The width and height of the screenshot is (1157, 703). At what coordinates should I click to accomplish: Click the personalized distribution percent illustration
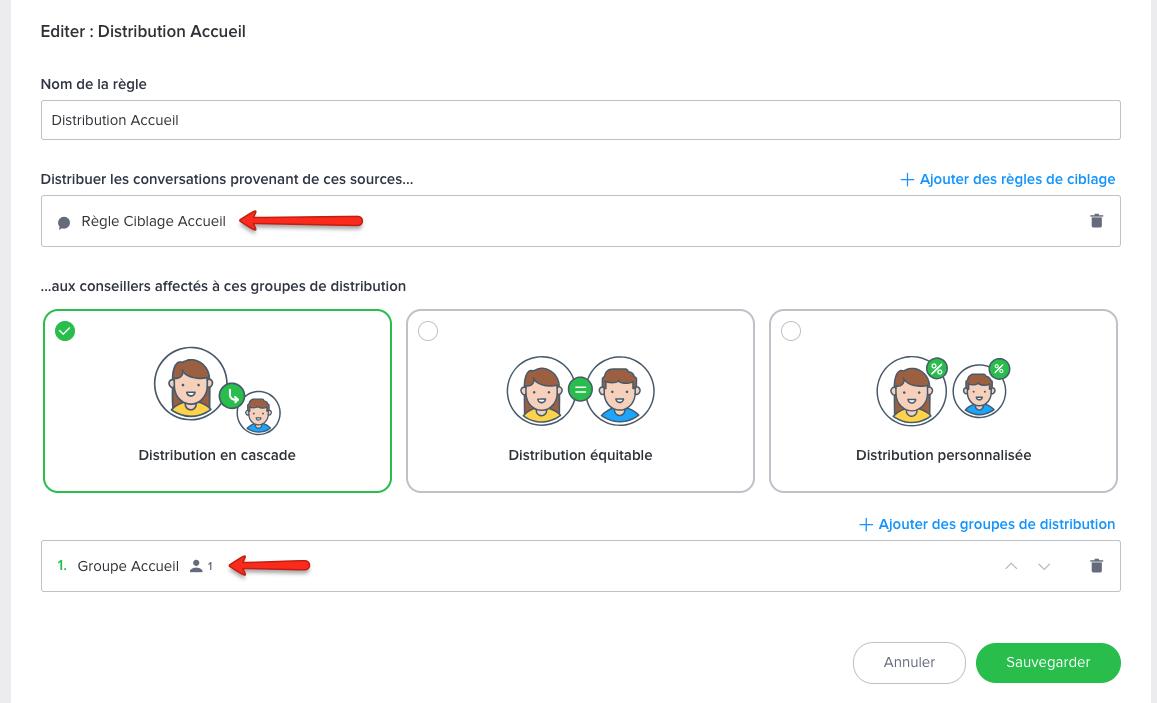(x=942, y=388)
